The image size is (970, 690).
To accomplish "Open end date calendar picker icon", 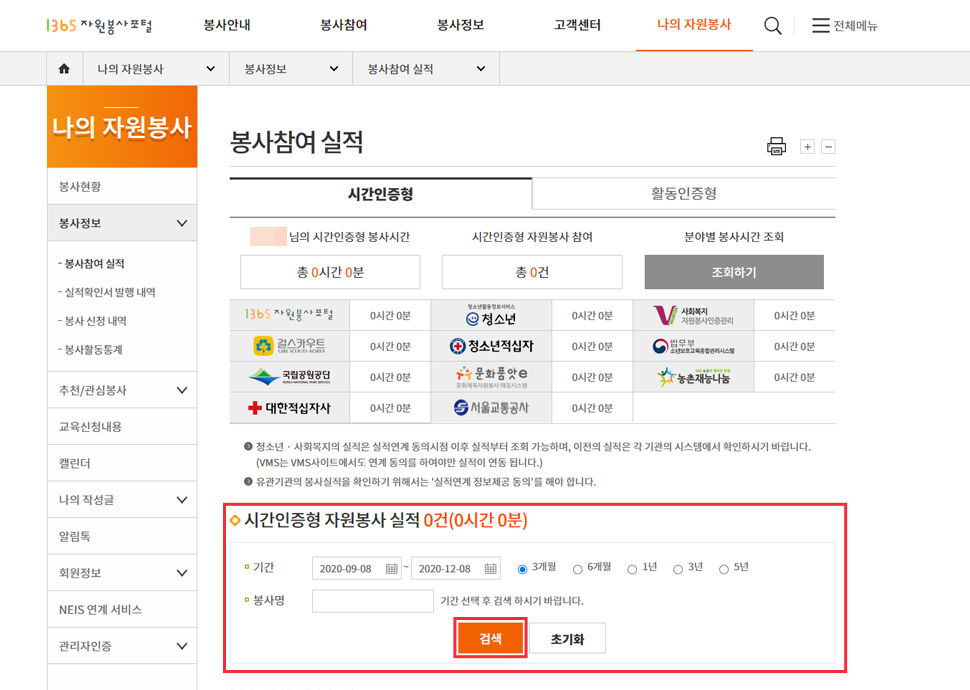I will pyautogui.click(x=491, y=569).
